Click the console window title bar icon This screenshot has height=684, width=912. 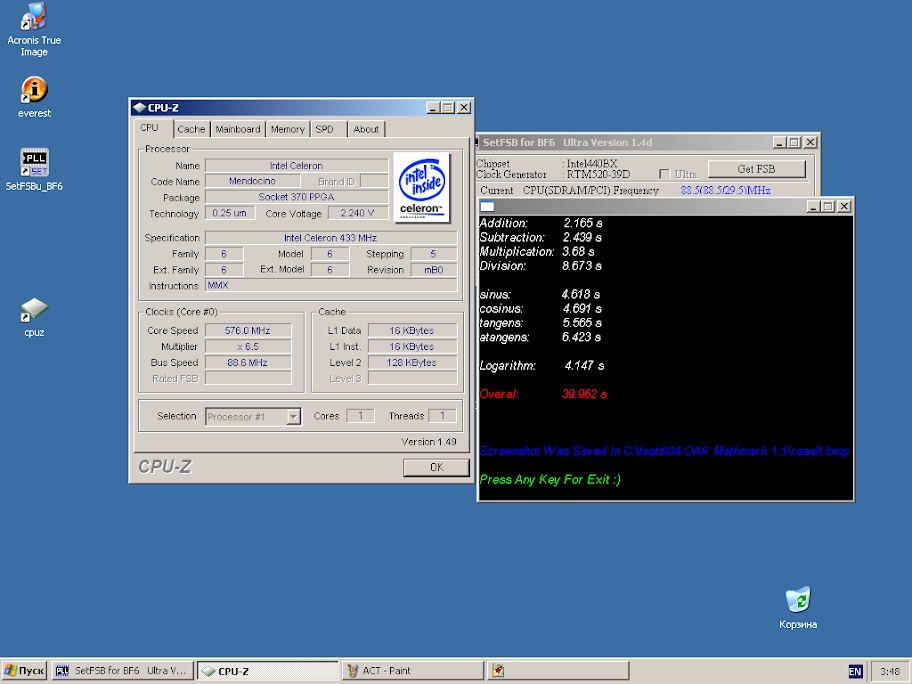[x=487, y=206]
